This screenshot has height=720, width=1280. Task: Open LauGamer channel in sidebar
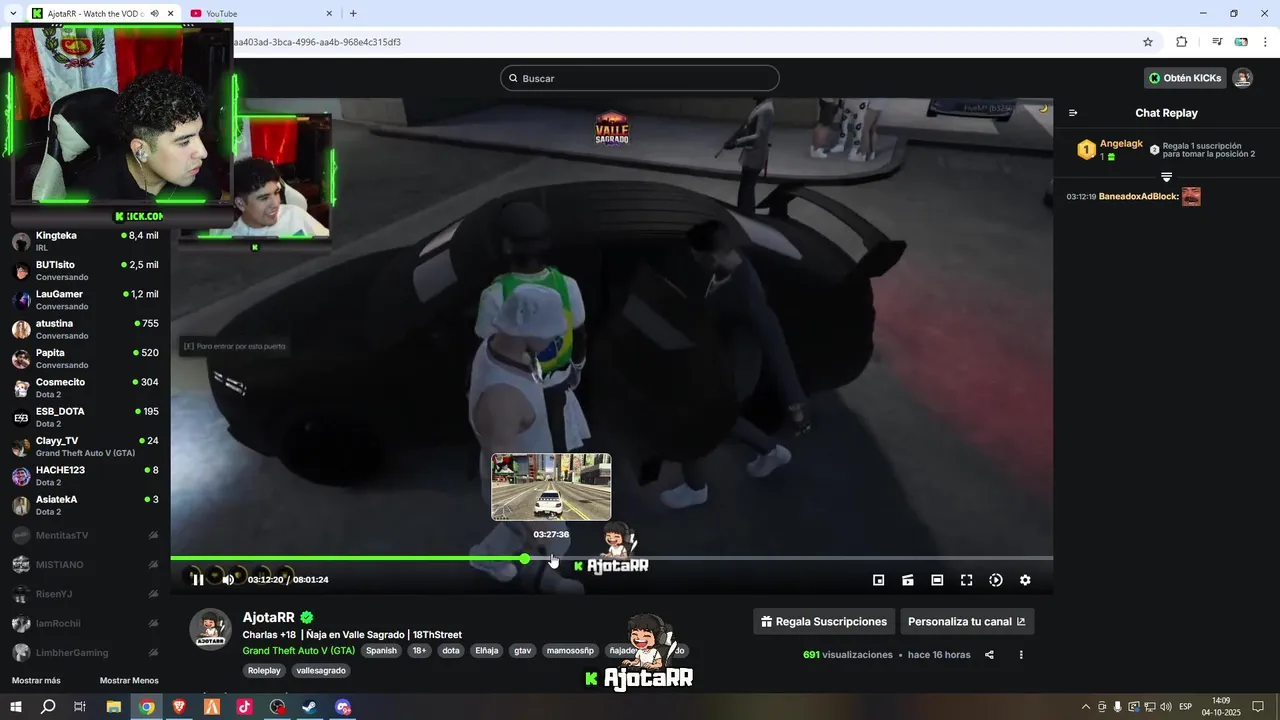pos(85,299)
